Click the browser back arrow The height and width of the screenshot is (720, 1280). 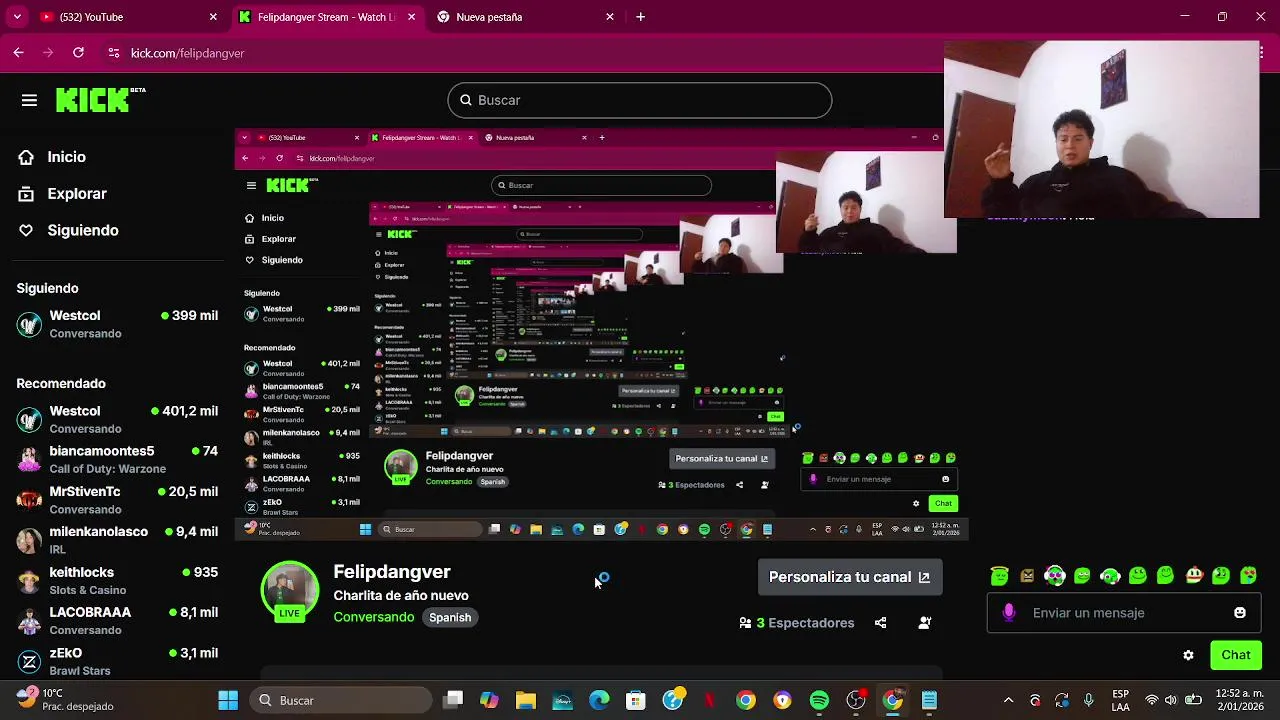(x=18, y=53)
